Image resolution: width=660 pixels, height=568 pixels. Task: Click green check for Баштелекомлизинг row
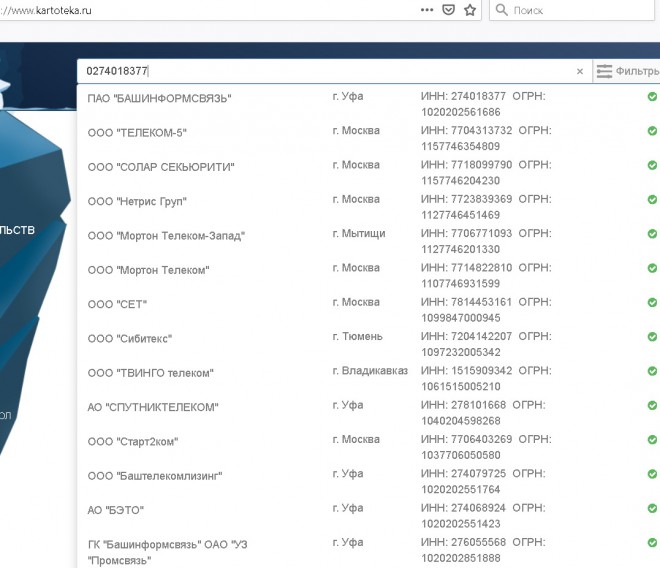tap(652, 474)
